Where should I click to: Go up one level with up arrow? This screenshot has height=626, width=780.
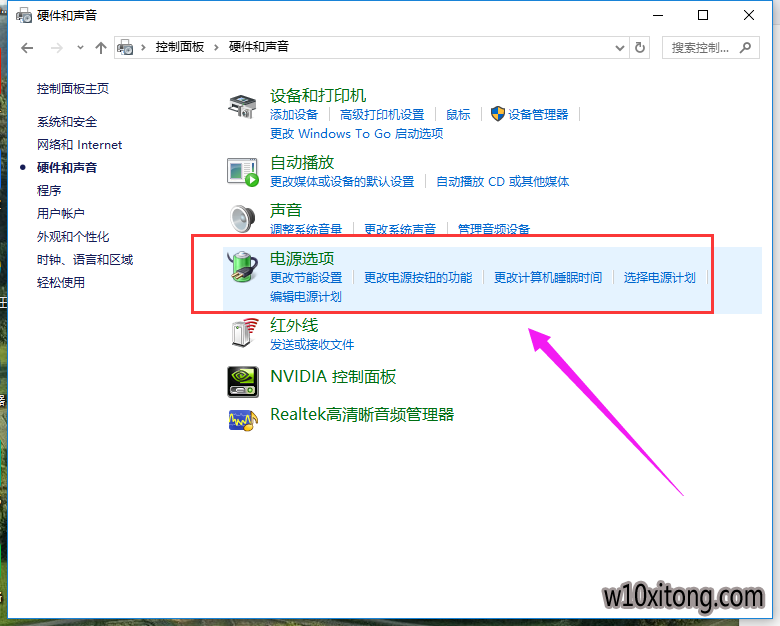[101, 48]
